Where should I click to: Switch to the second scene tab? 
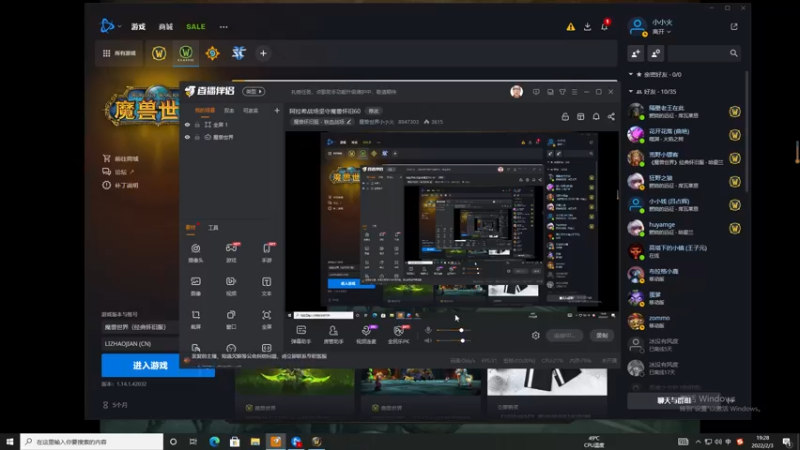[x=229, y=110]
